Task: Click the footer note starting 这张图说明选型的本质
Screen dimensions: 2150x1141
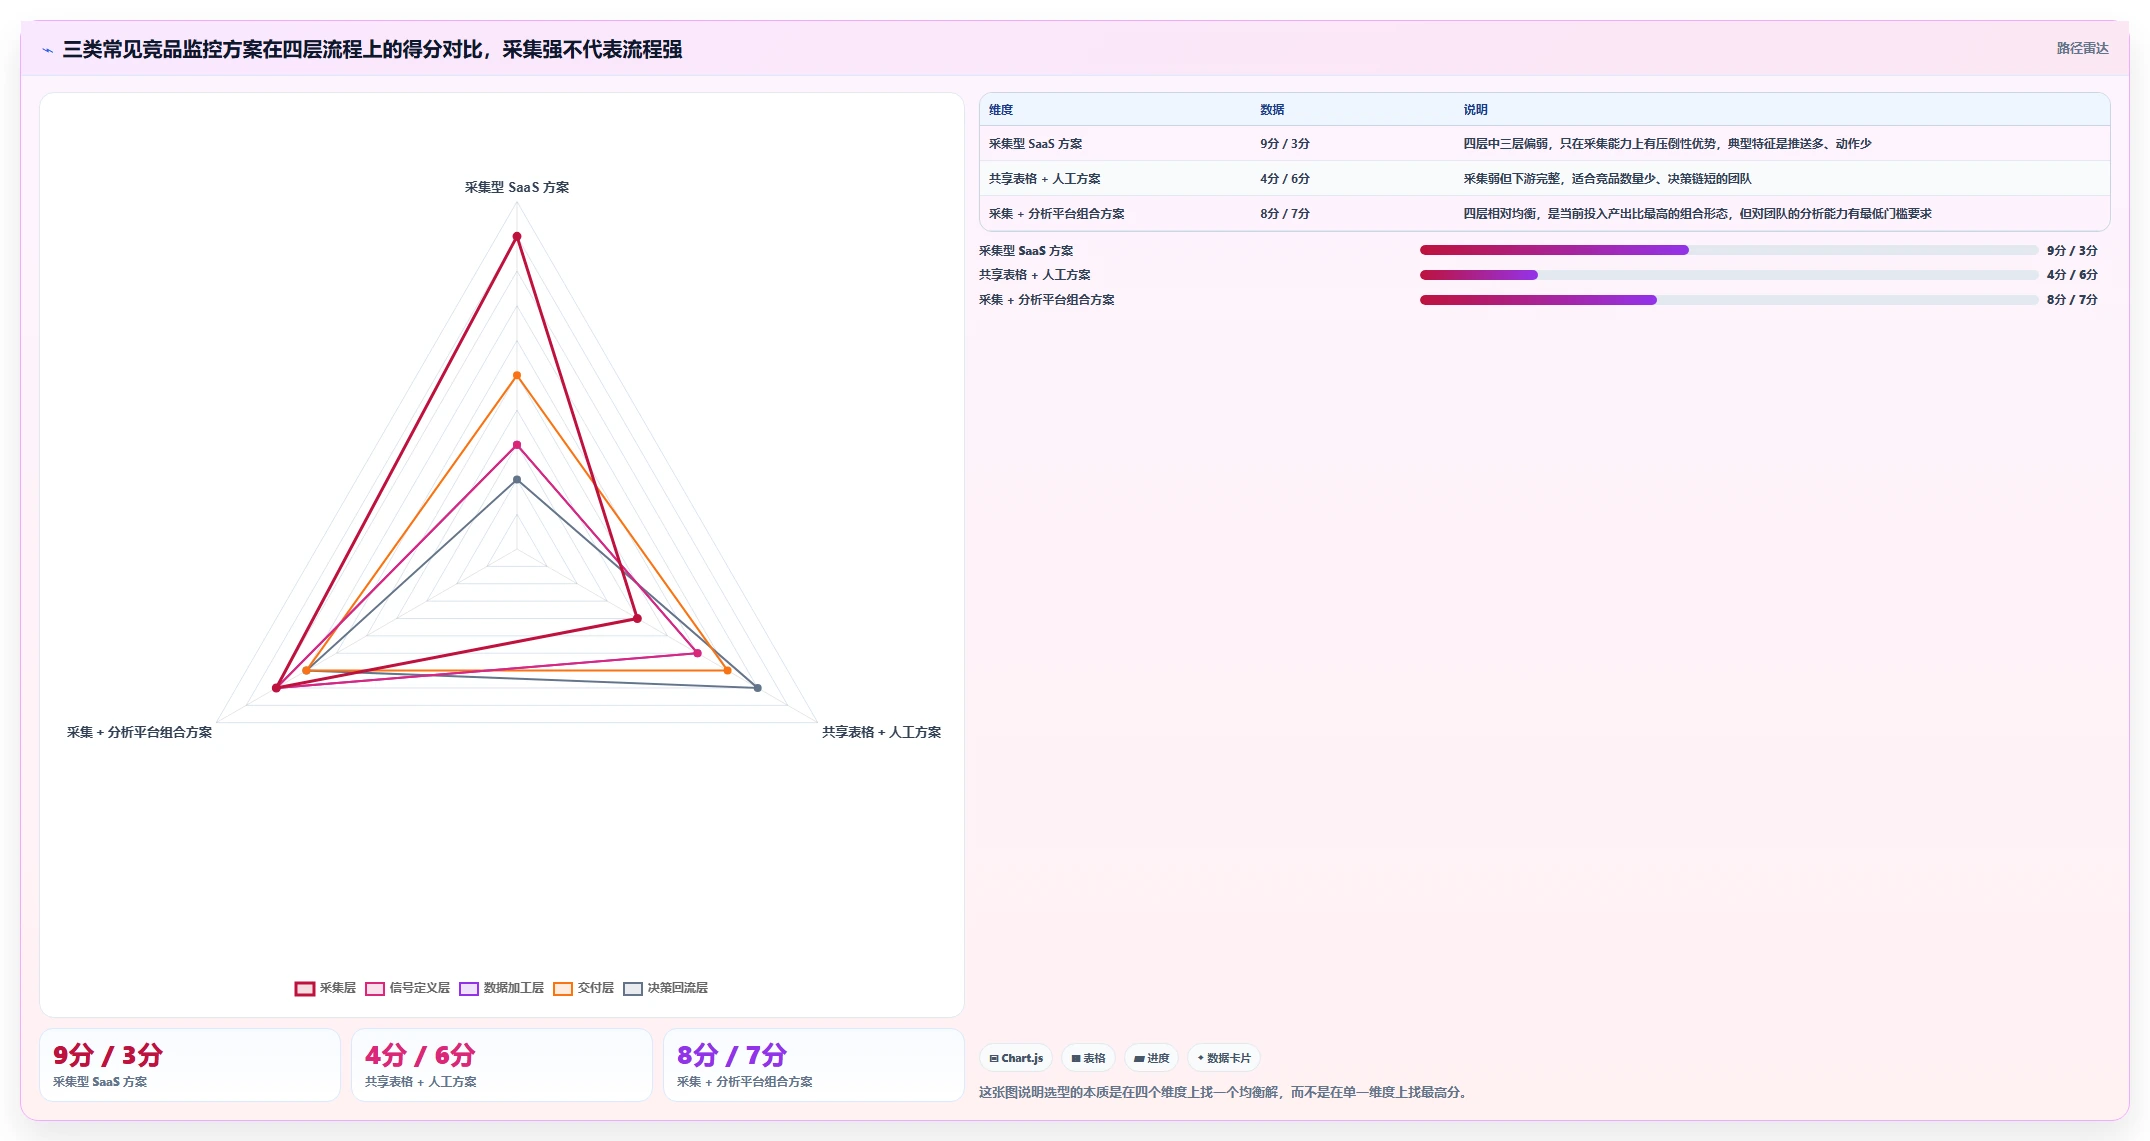Action: (1225, 1092)
